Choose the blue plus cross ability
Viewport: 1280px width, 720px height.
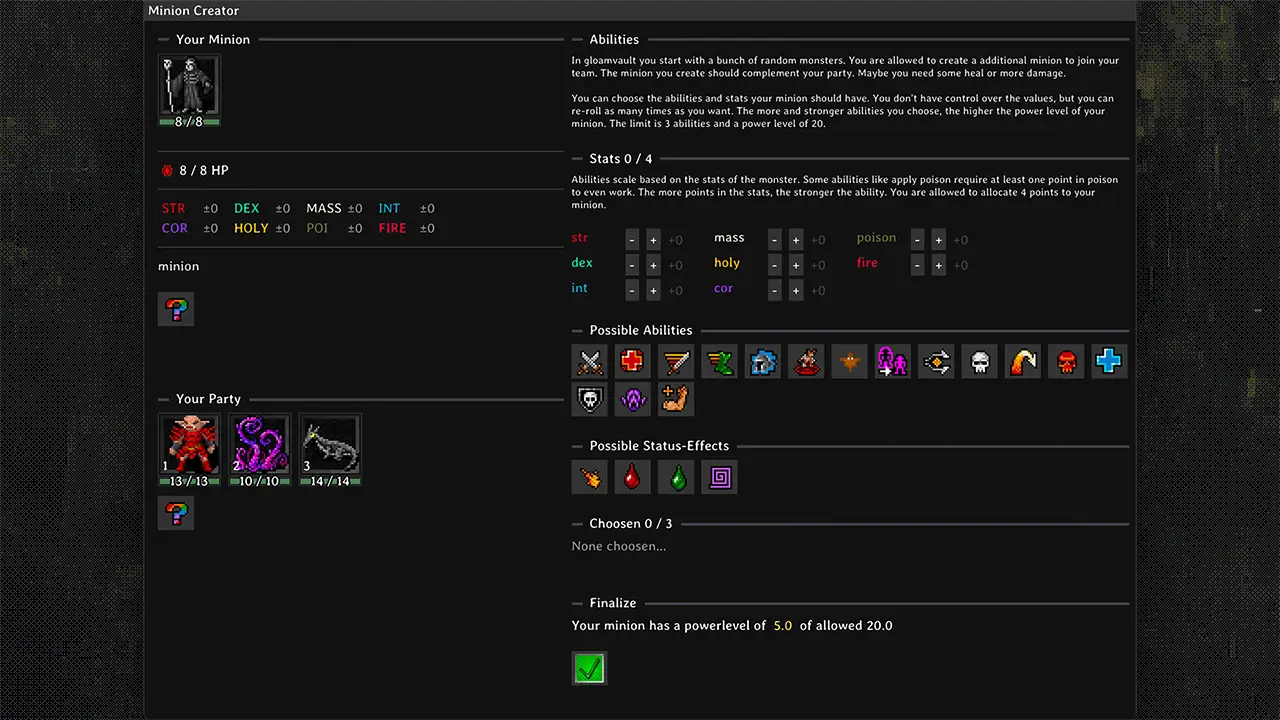pos(1108,361)
